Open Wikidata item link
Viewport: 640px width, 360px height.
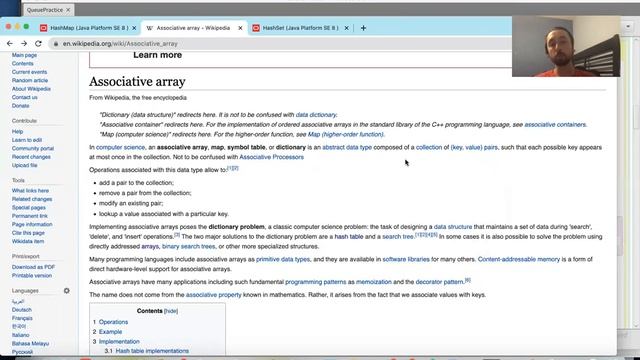28,241
